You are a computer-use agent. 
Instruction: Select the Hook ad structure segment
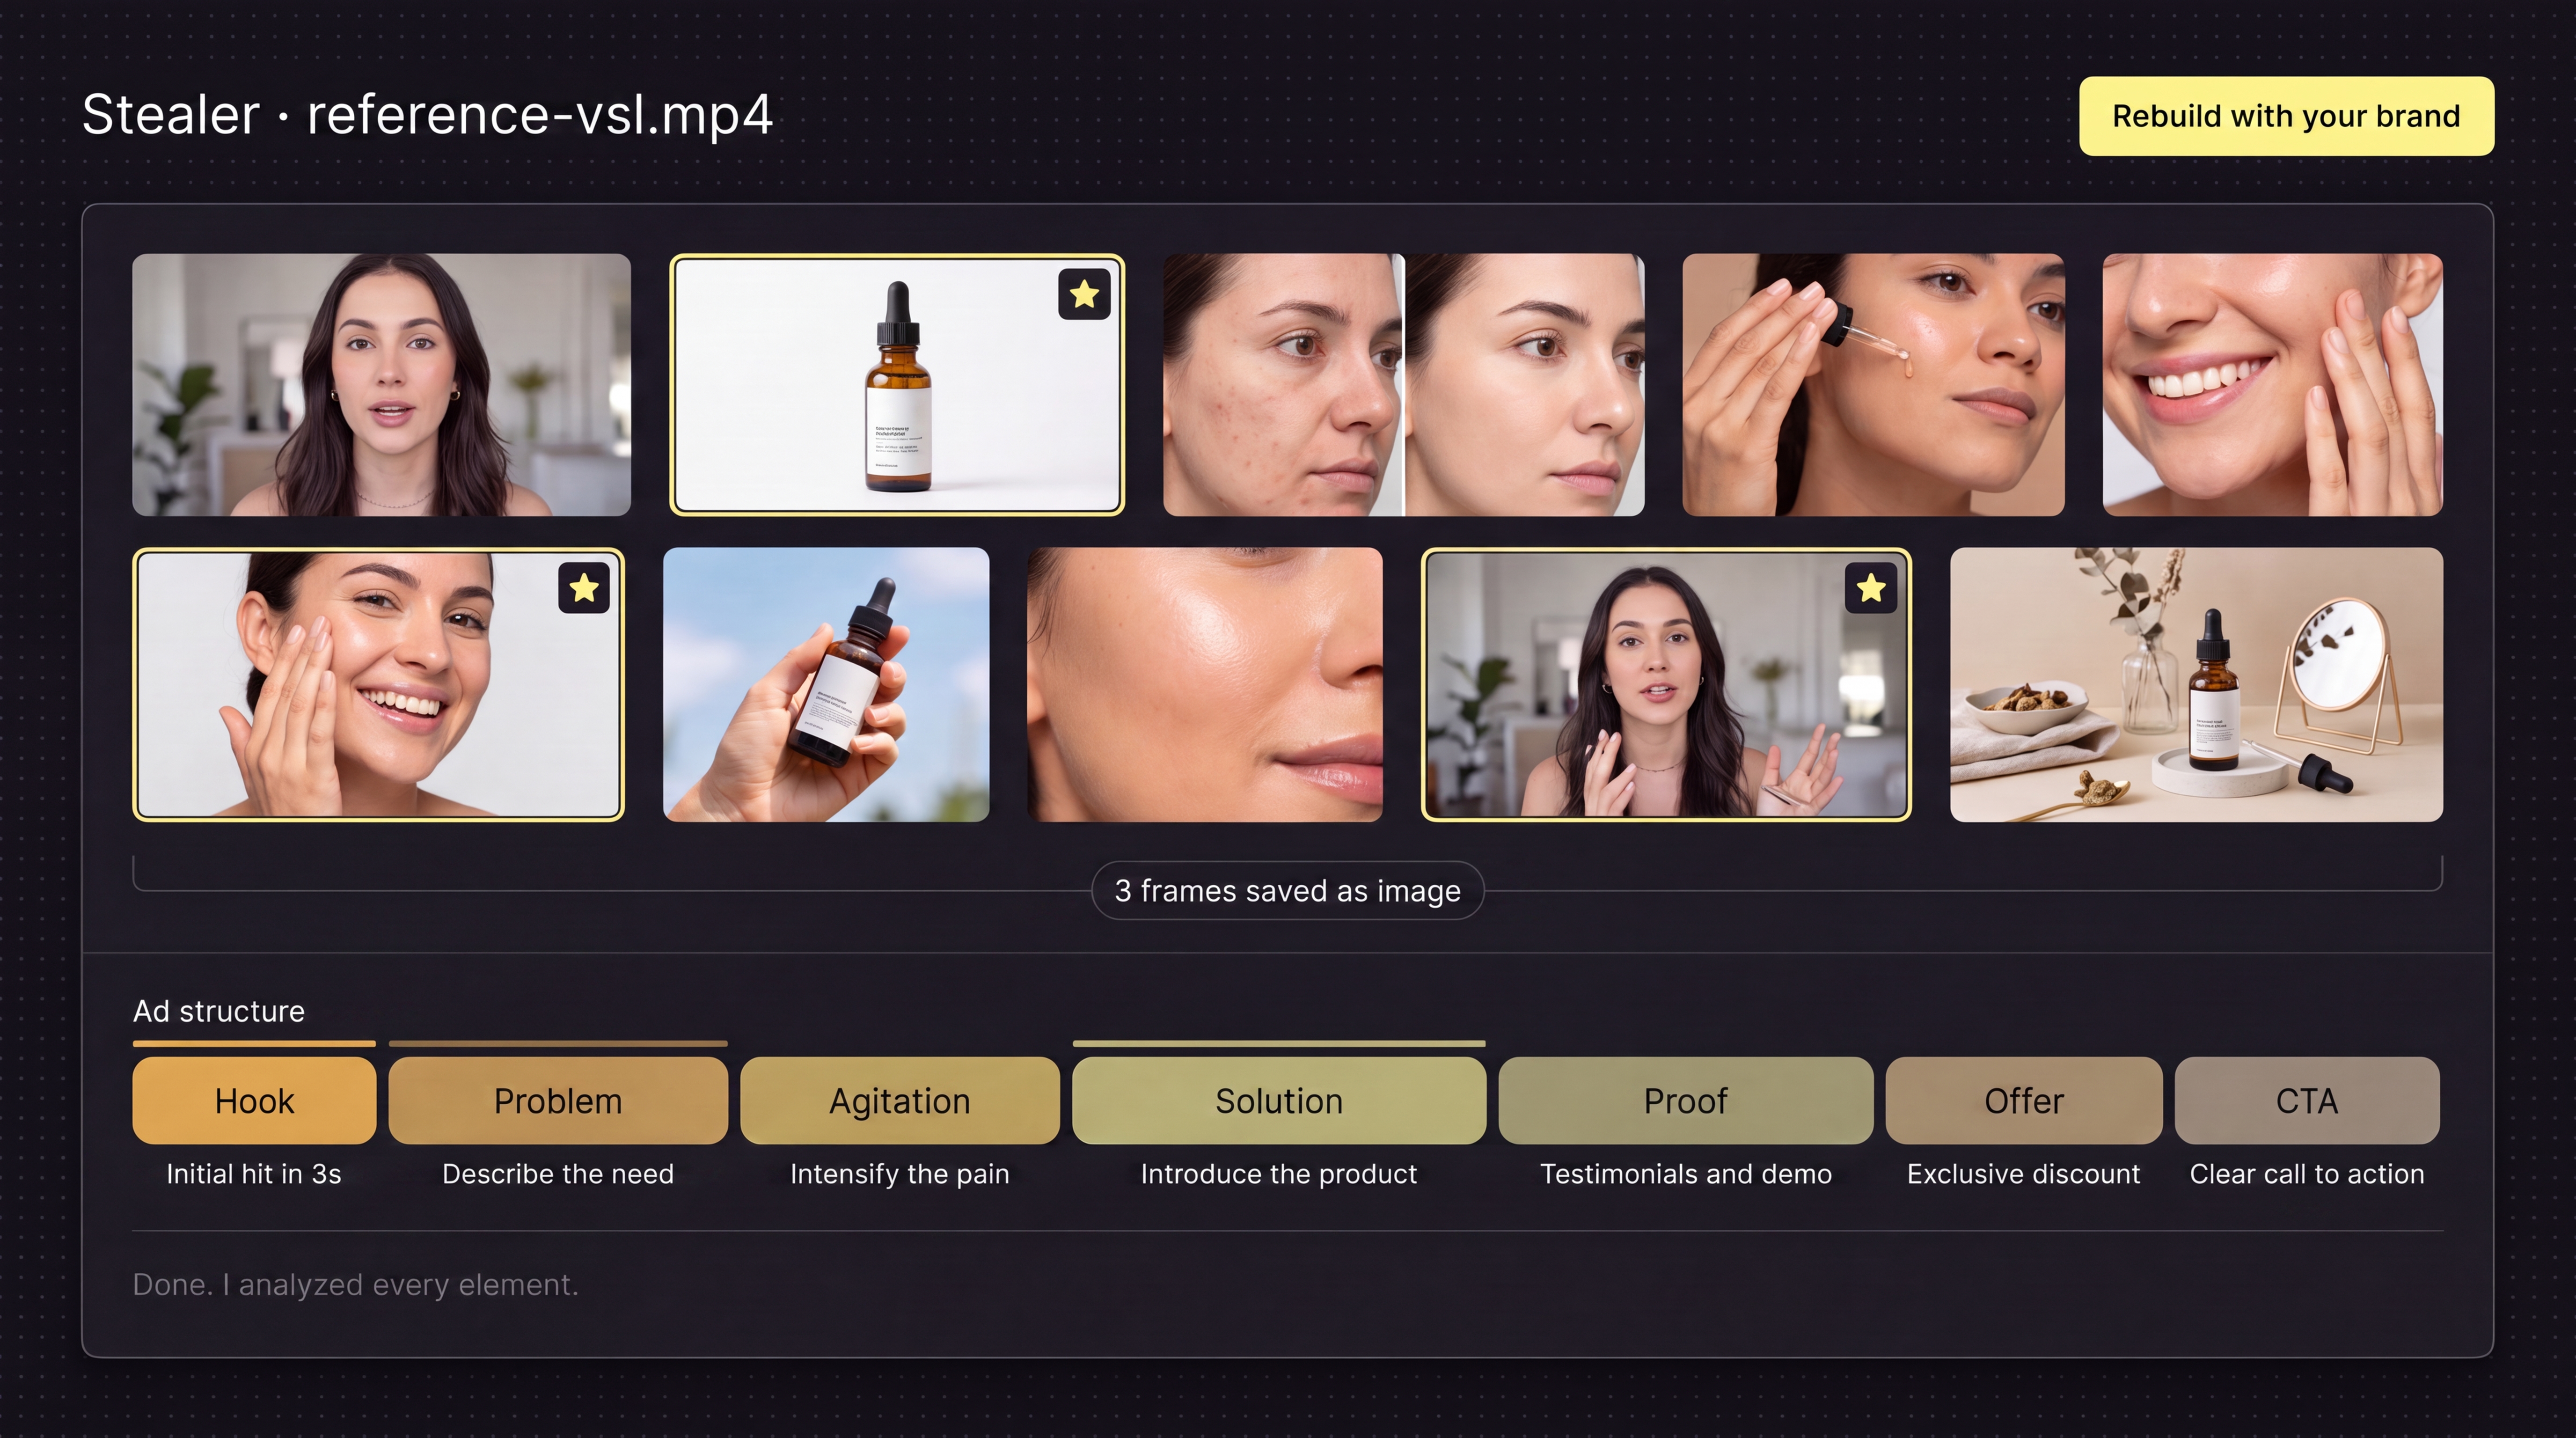(x=254, y=1101)
